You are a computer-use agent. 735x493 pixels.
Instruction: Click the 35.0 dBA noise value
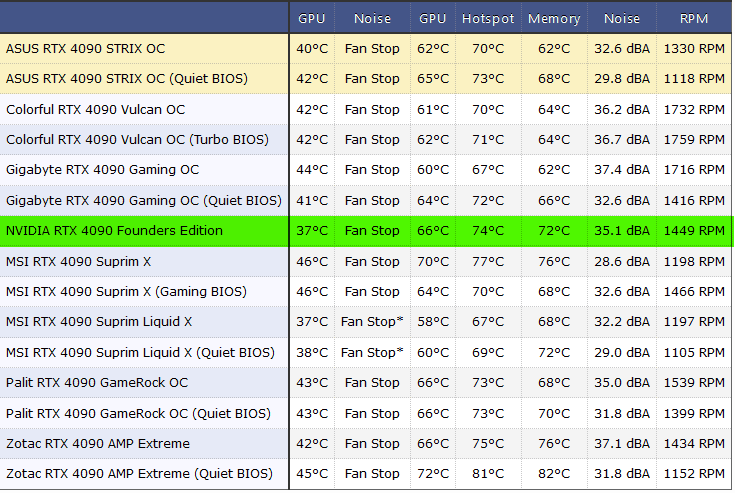[622, 382]
